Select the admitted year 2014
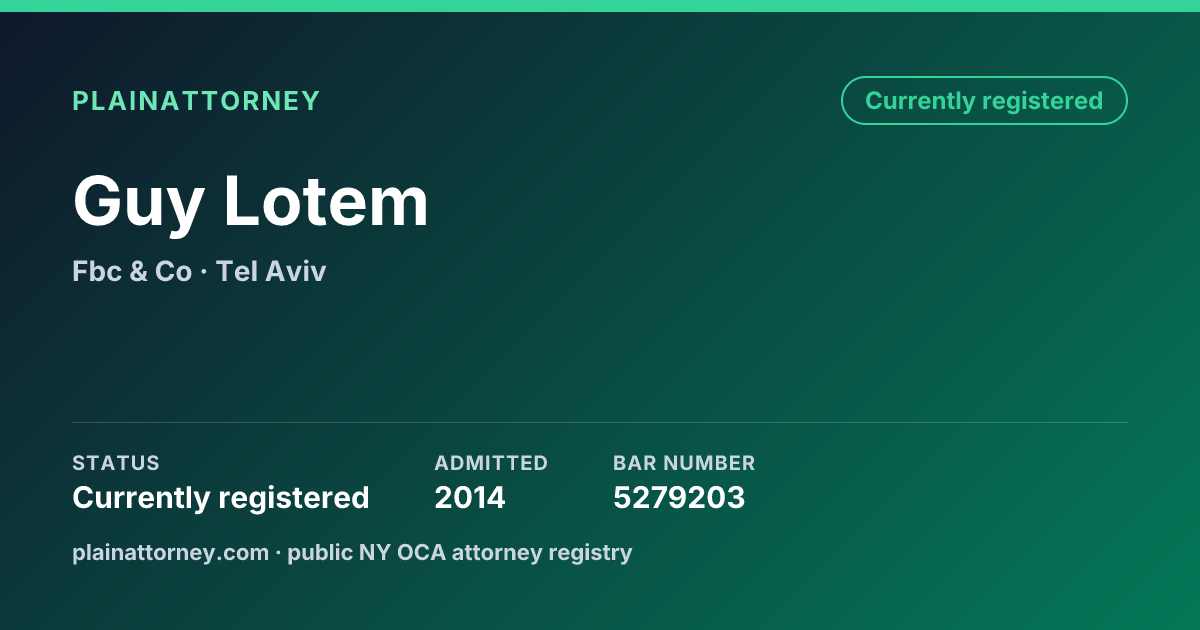 (470, 498)
